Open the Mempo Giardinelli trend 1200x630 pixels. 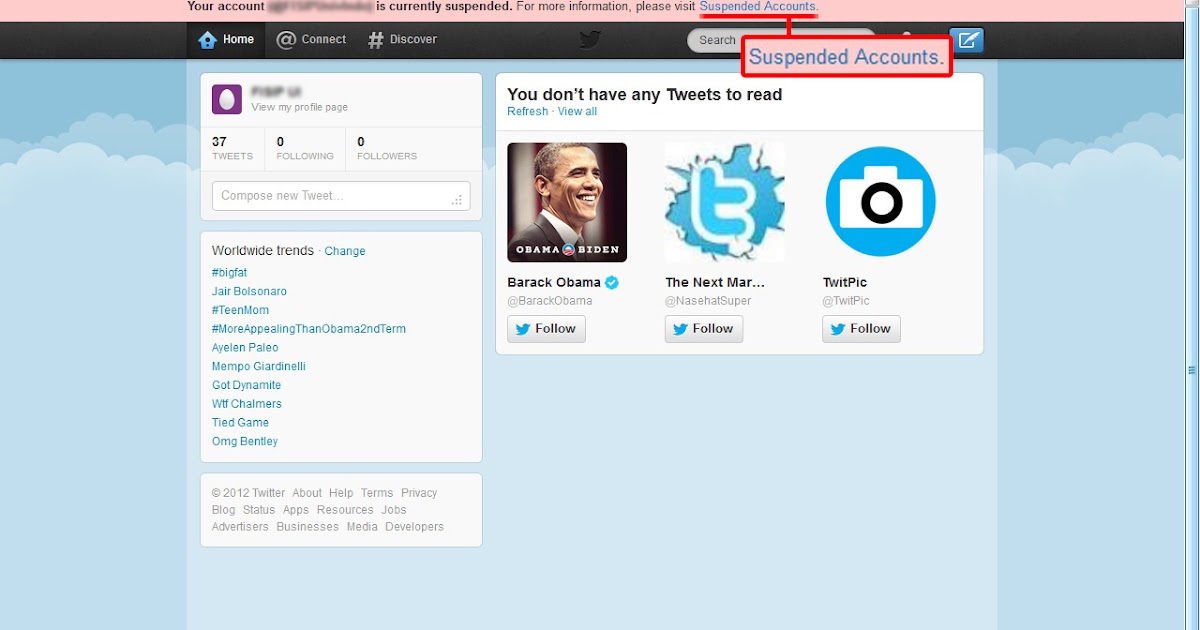pos(259,366)
